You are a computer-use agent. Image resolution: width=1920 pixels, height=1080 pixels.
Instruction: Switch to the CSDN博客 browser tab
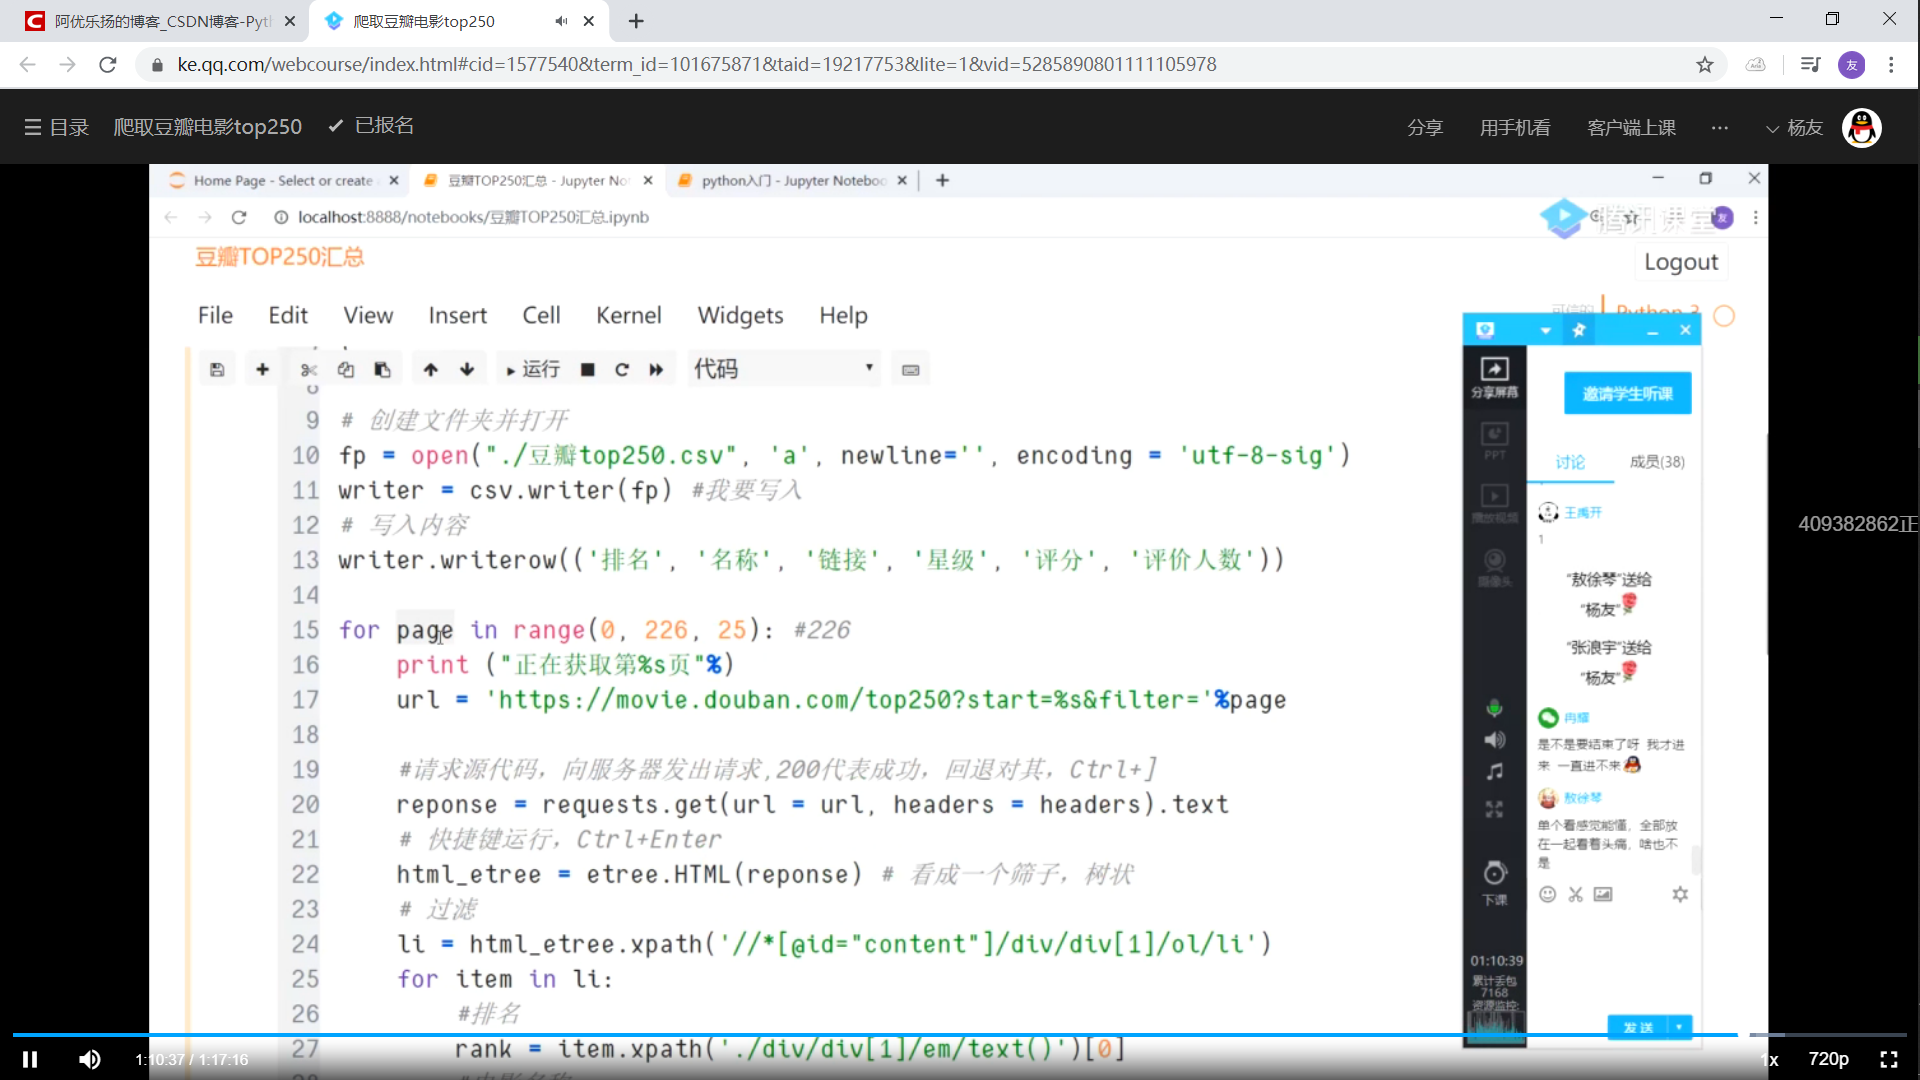[x=160, y=21]
